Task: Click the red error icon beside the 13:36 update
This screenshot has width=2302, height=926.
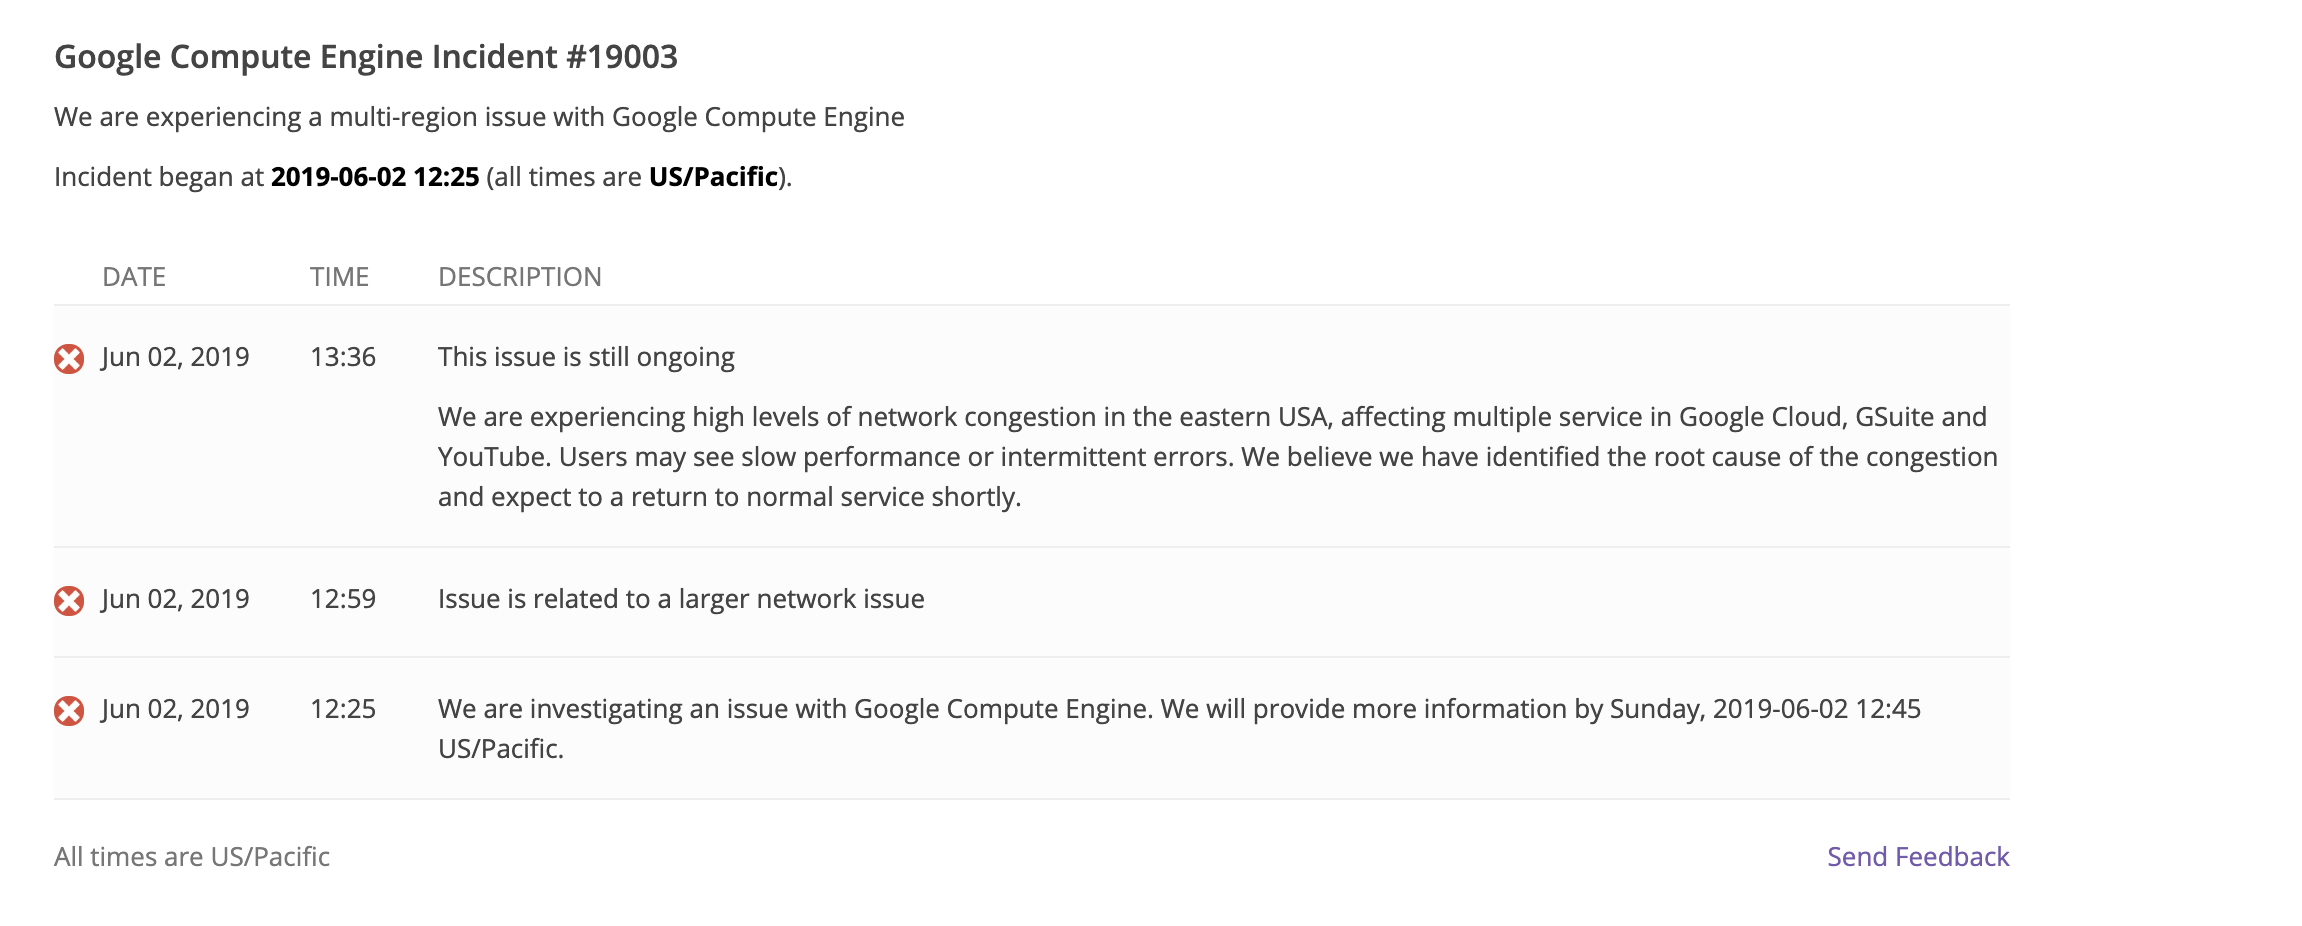Action: [69, 359]
